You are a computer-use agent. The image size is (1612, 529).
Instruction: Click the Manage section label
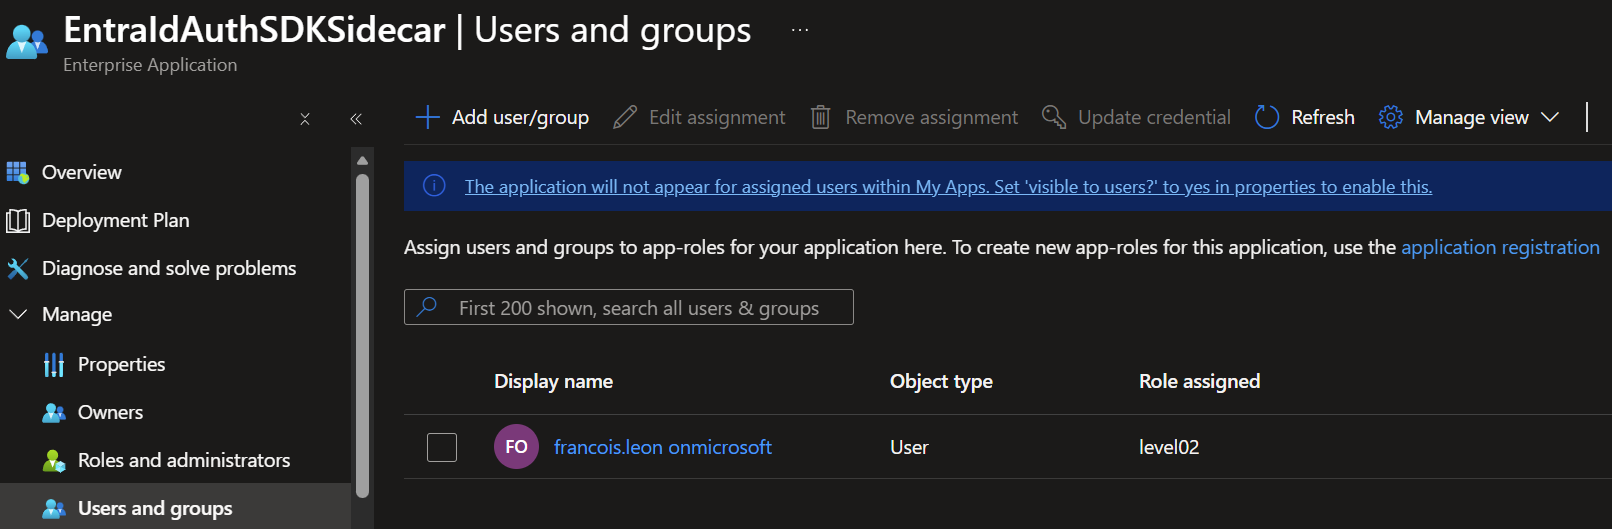pos(77,314)
